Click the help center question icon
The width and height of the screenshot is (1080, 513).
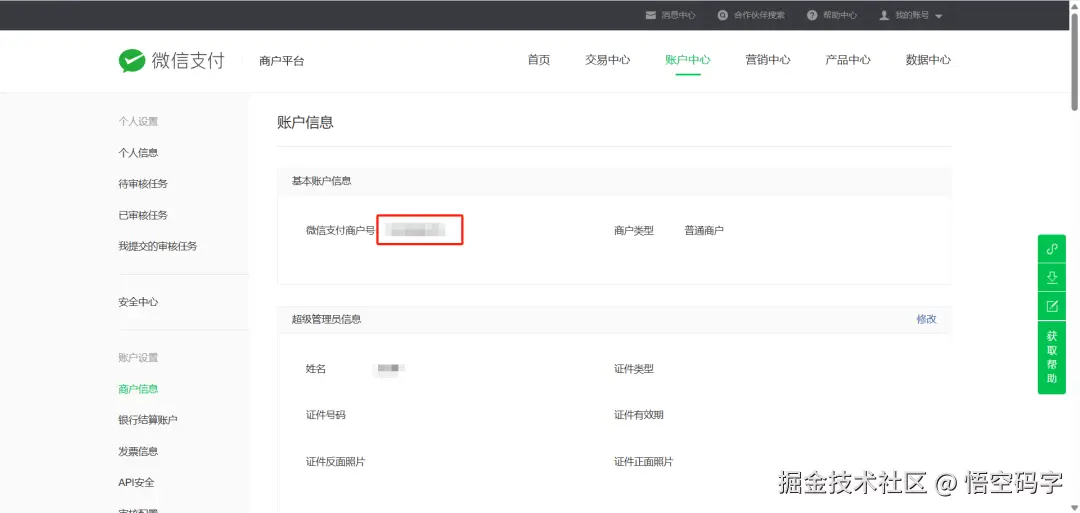point(812,15)
